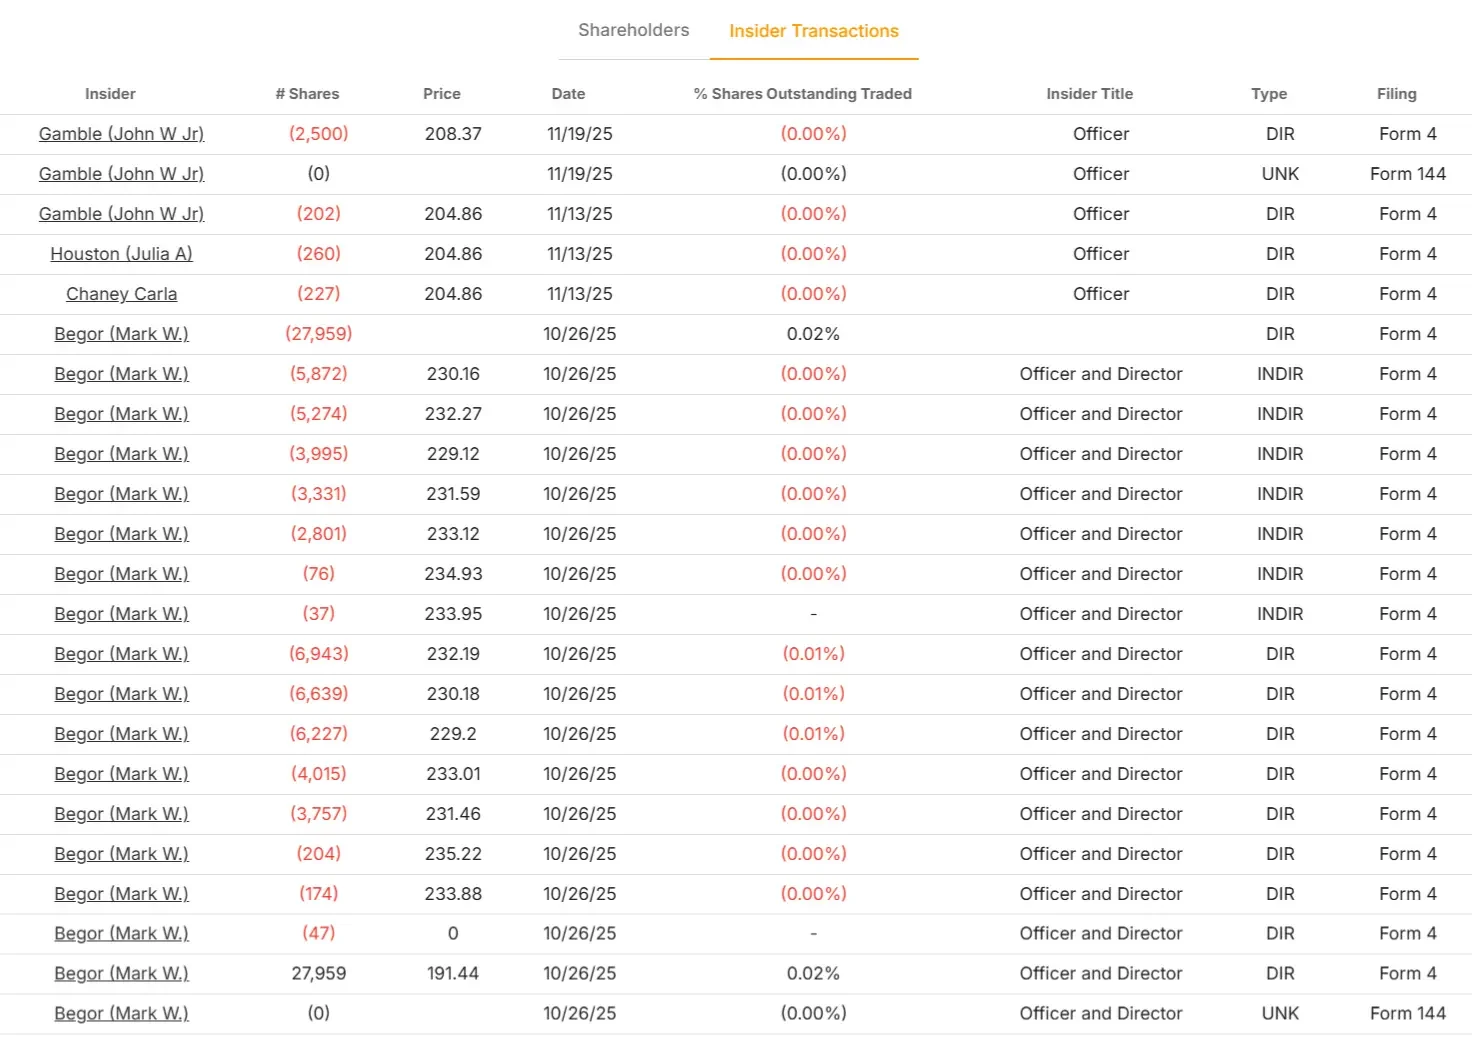1472x1038 pixels.
Task: Open Begor (Mark W.) link priced at 191.44
Action: [121, 973]
